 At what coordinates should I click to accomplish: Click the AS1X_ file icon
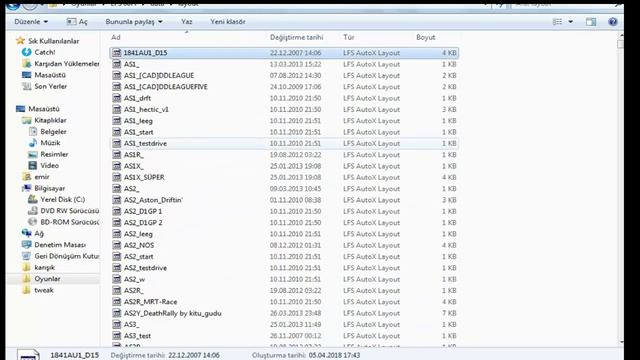point(117,166)
